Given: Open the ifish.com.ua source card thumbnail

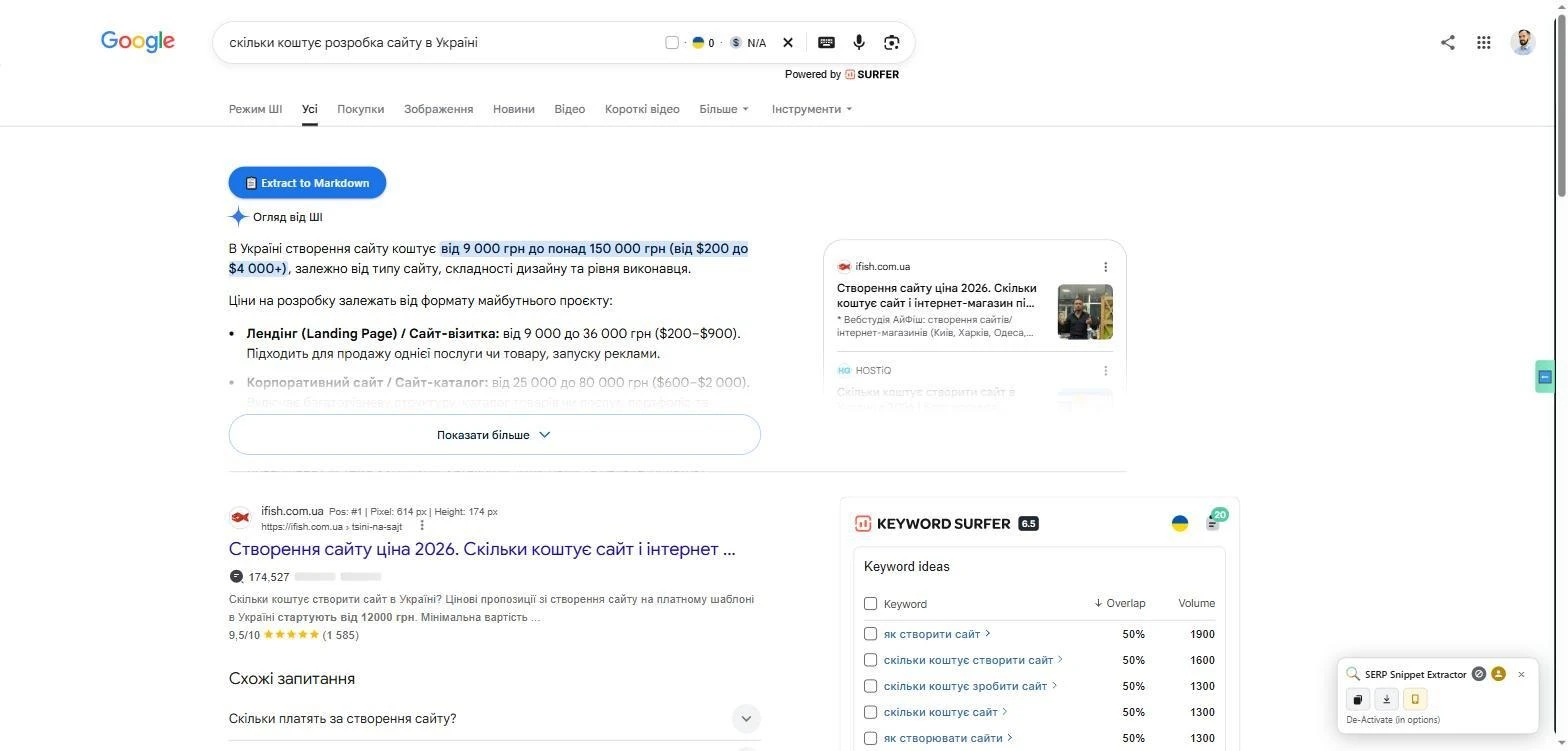Looking at the screenshot, I should tap(1085, 312).
